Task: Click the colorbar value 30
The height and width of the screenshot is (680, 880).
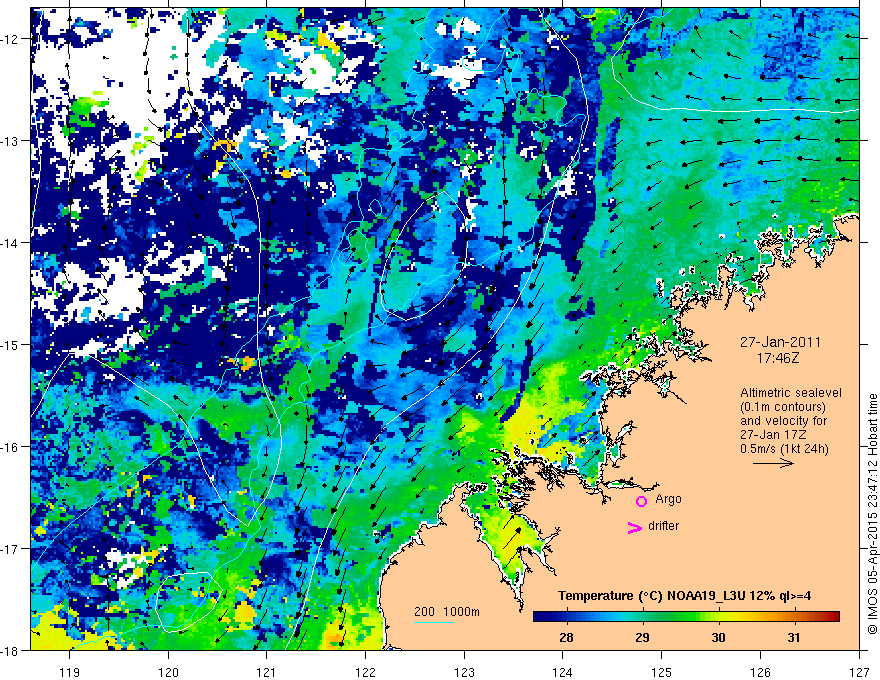Action: pyautogui.click(x=718, y=638)
